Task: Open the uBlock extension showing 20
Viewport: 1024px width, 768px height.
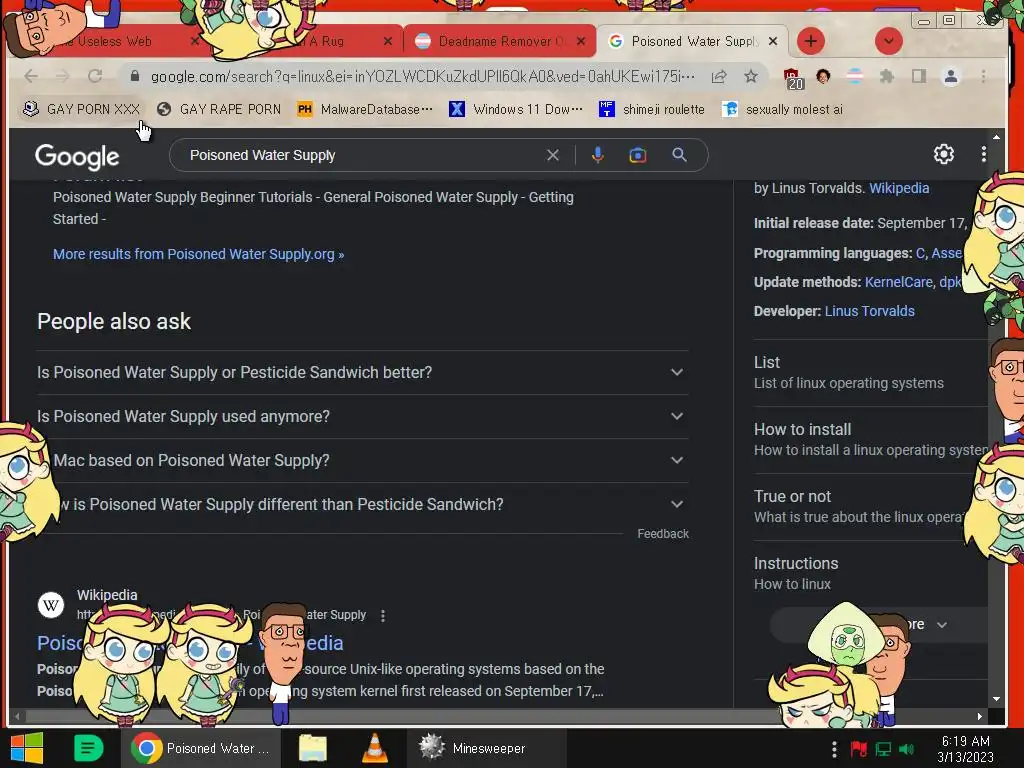Action: 793,78
